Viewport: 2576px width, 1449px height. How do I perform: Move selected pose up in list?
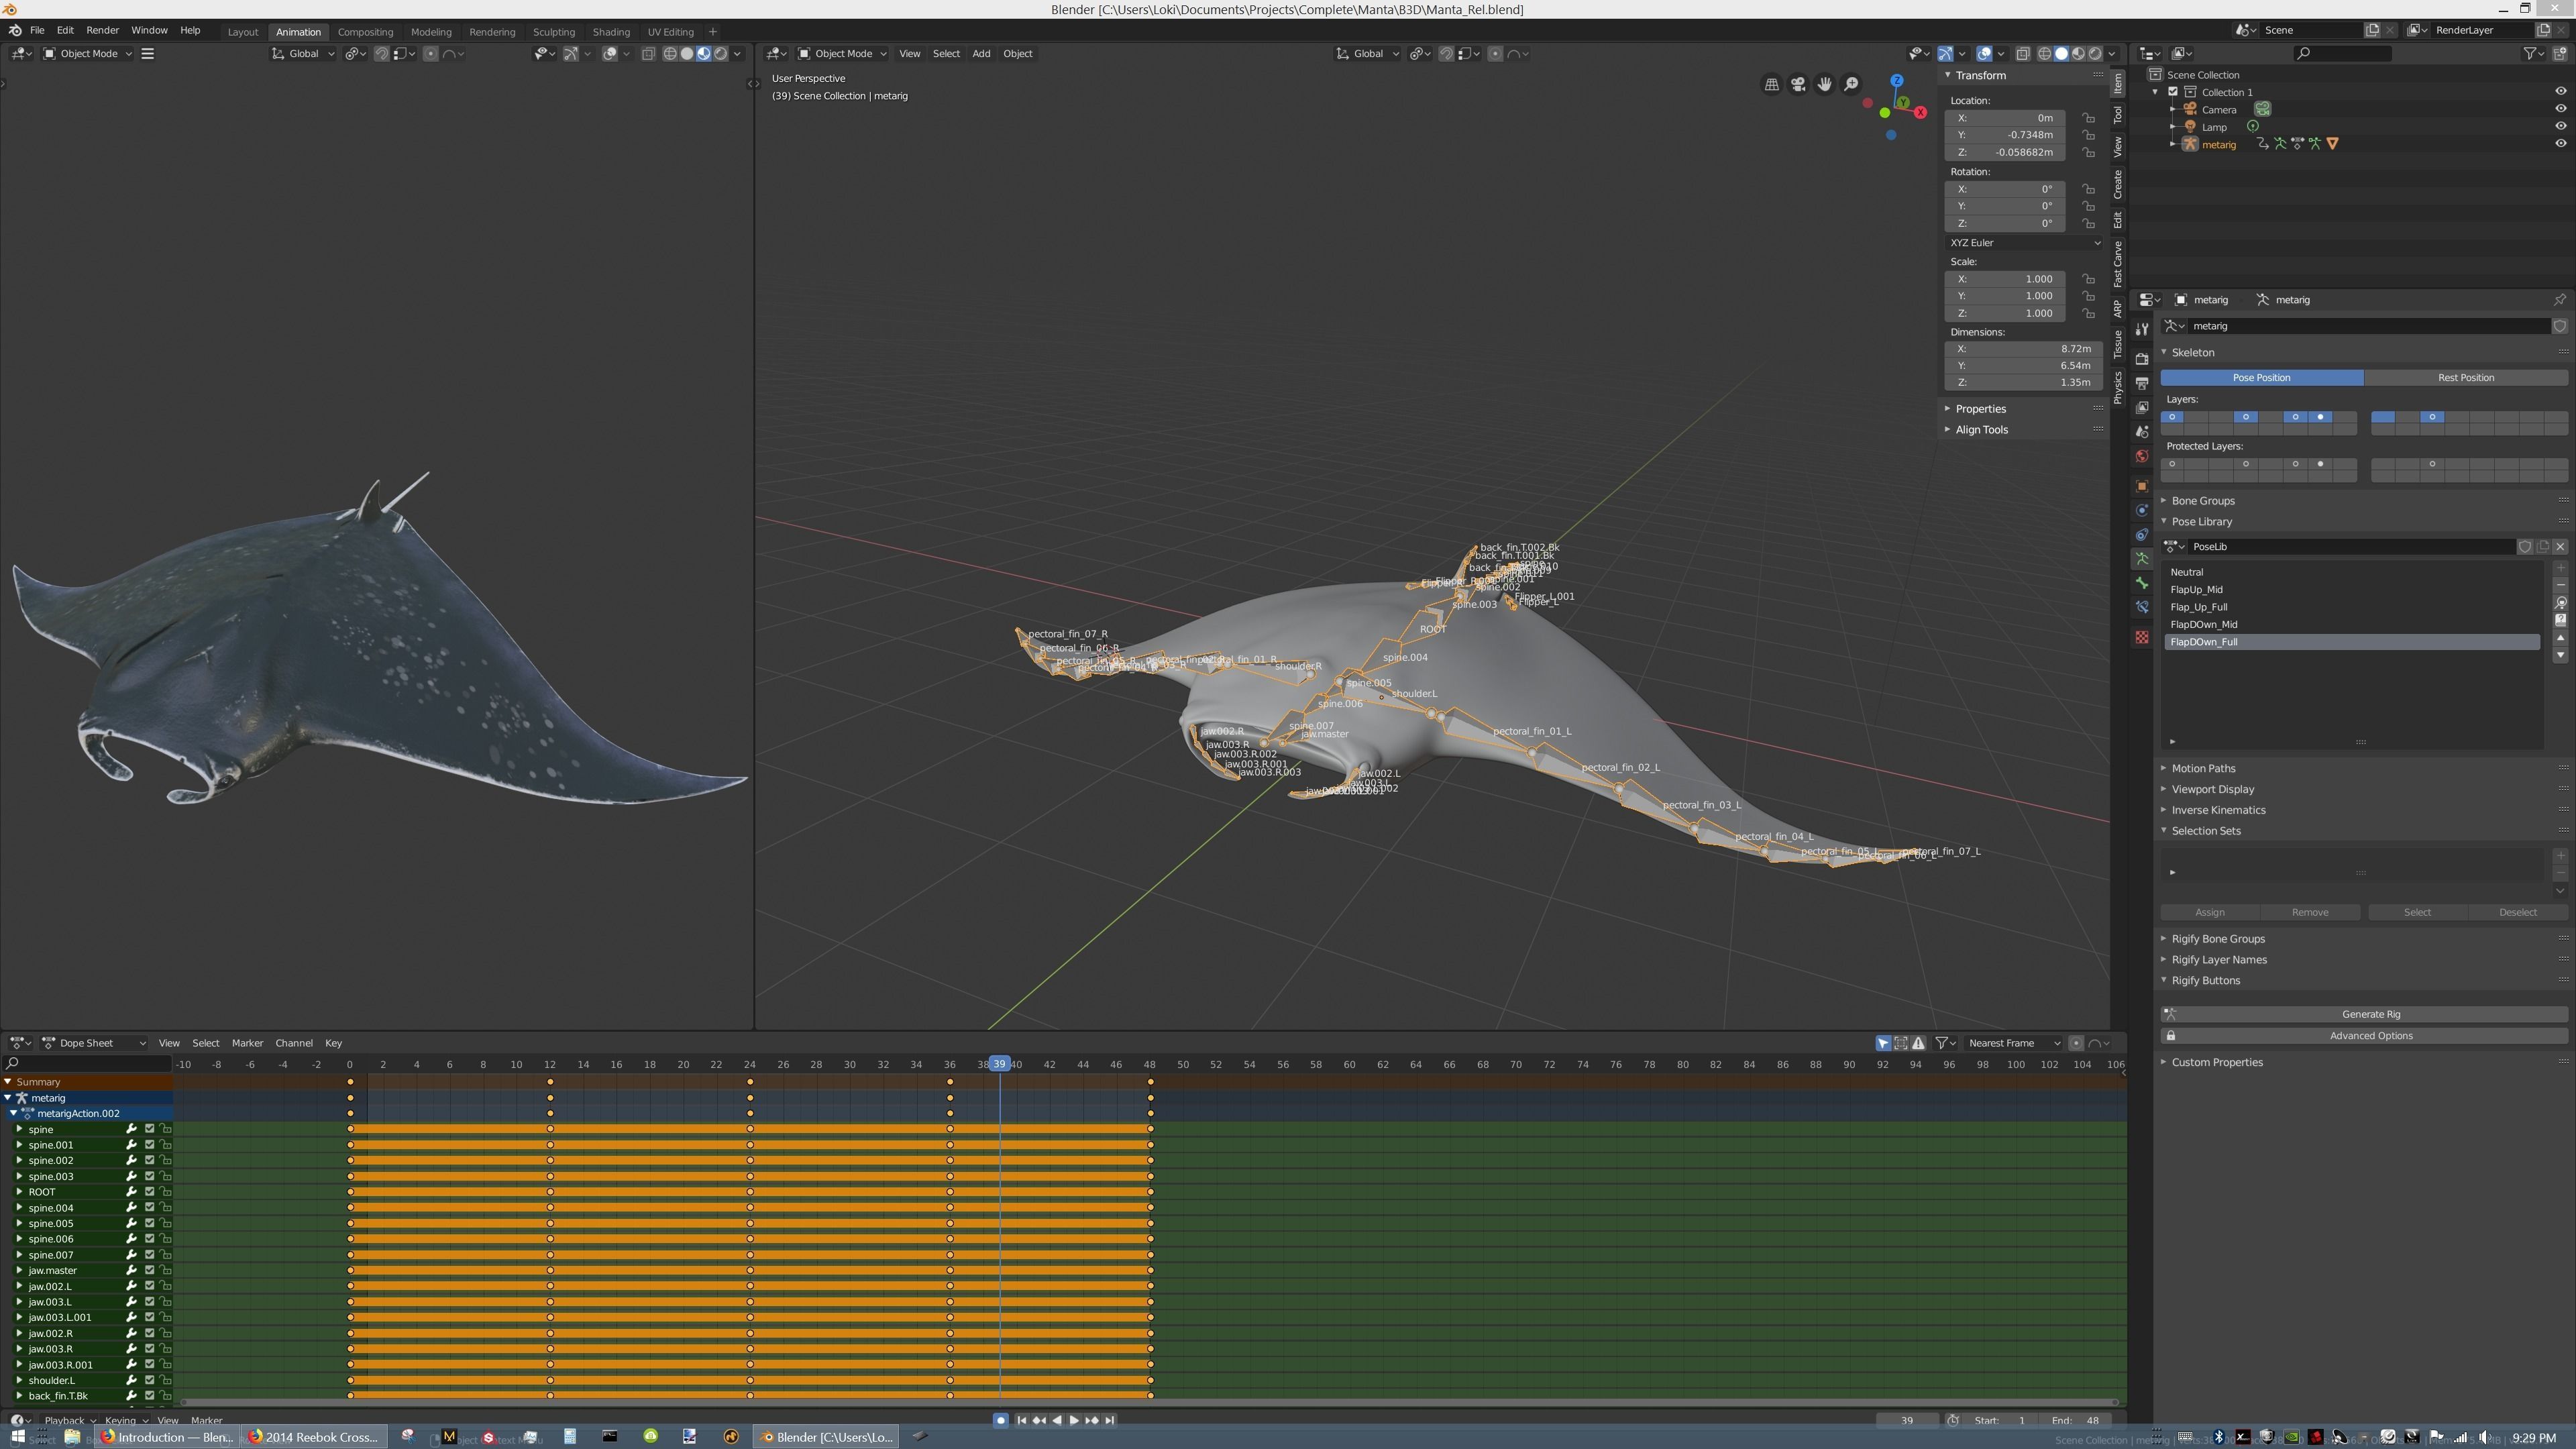[x=2560, y=638]
